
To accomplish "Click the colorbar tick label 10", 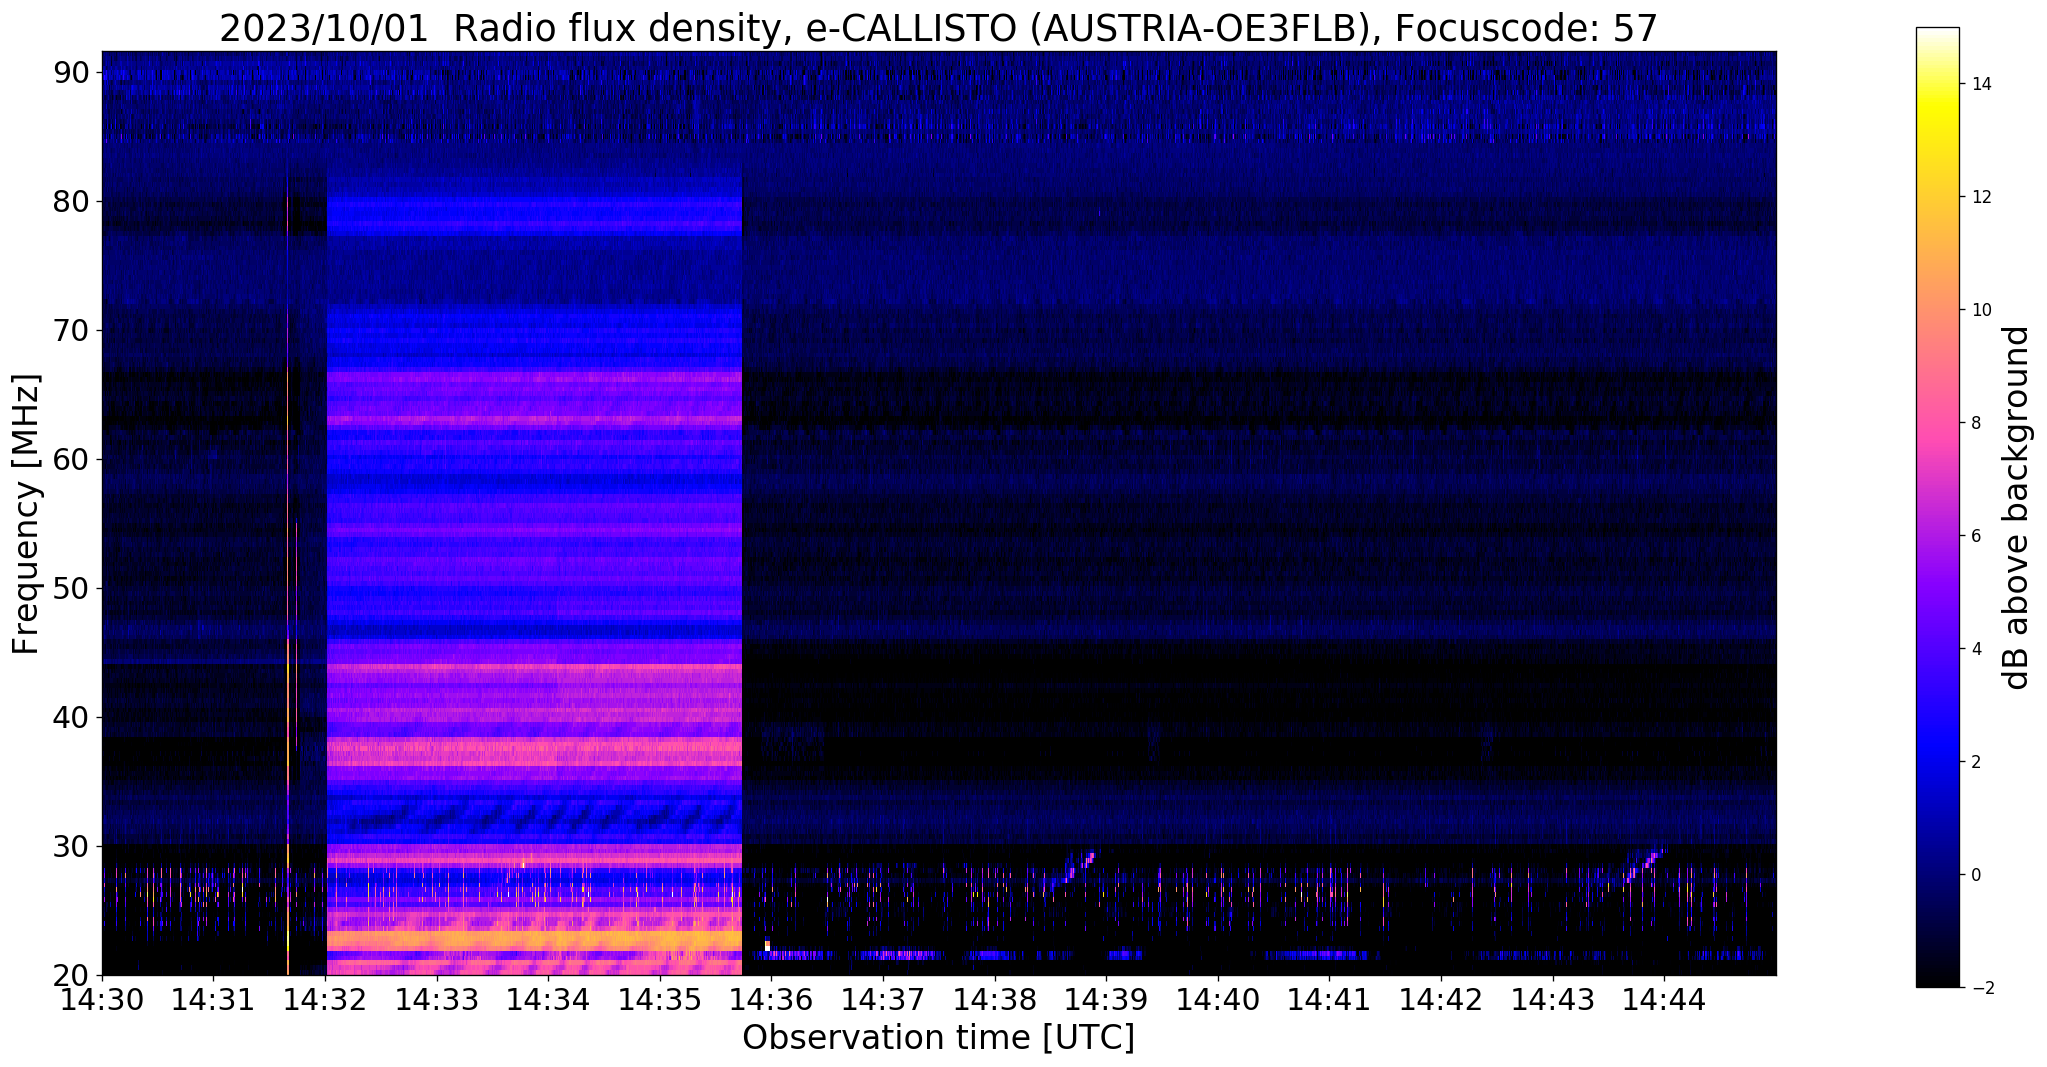I will coord(1980,310).
